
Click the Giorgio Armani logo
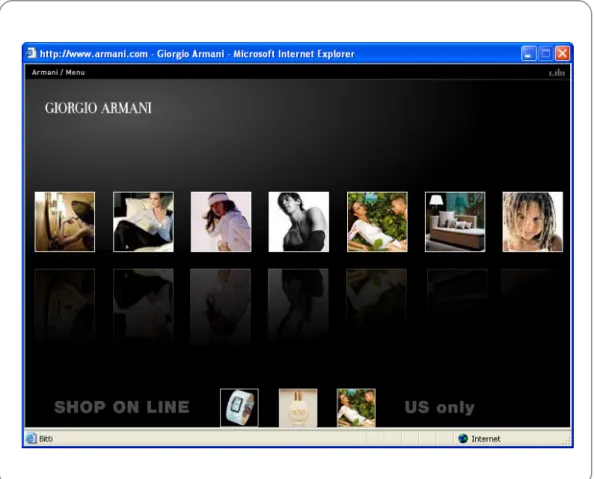98,108
